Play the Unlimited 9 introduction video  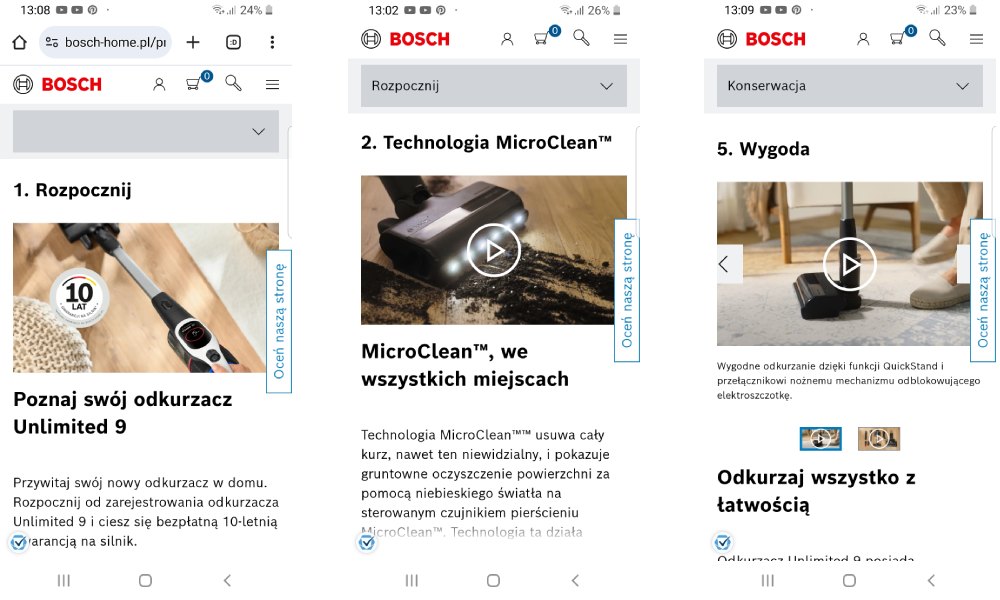pyautogui.click(x=145, y=297)
